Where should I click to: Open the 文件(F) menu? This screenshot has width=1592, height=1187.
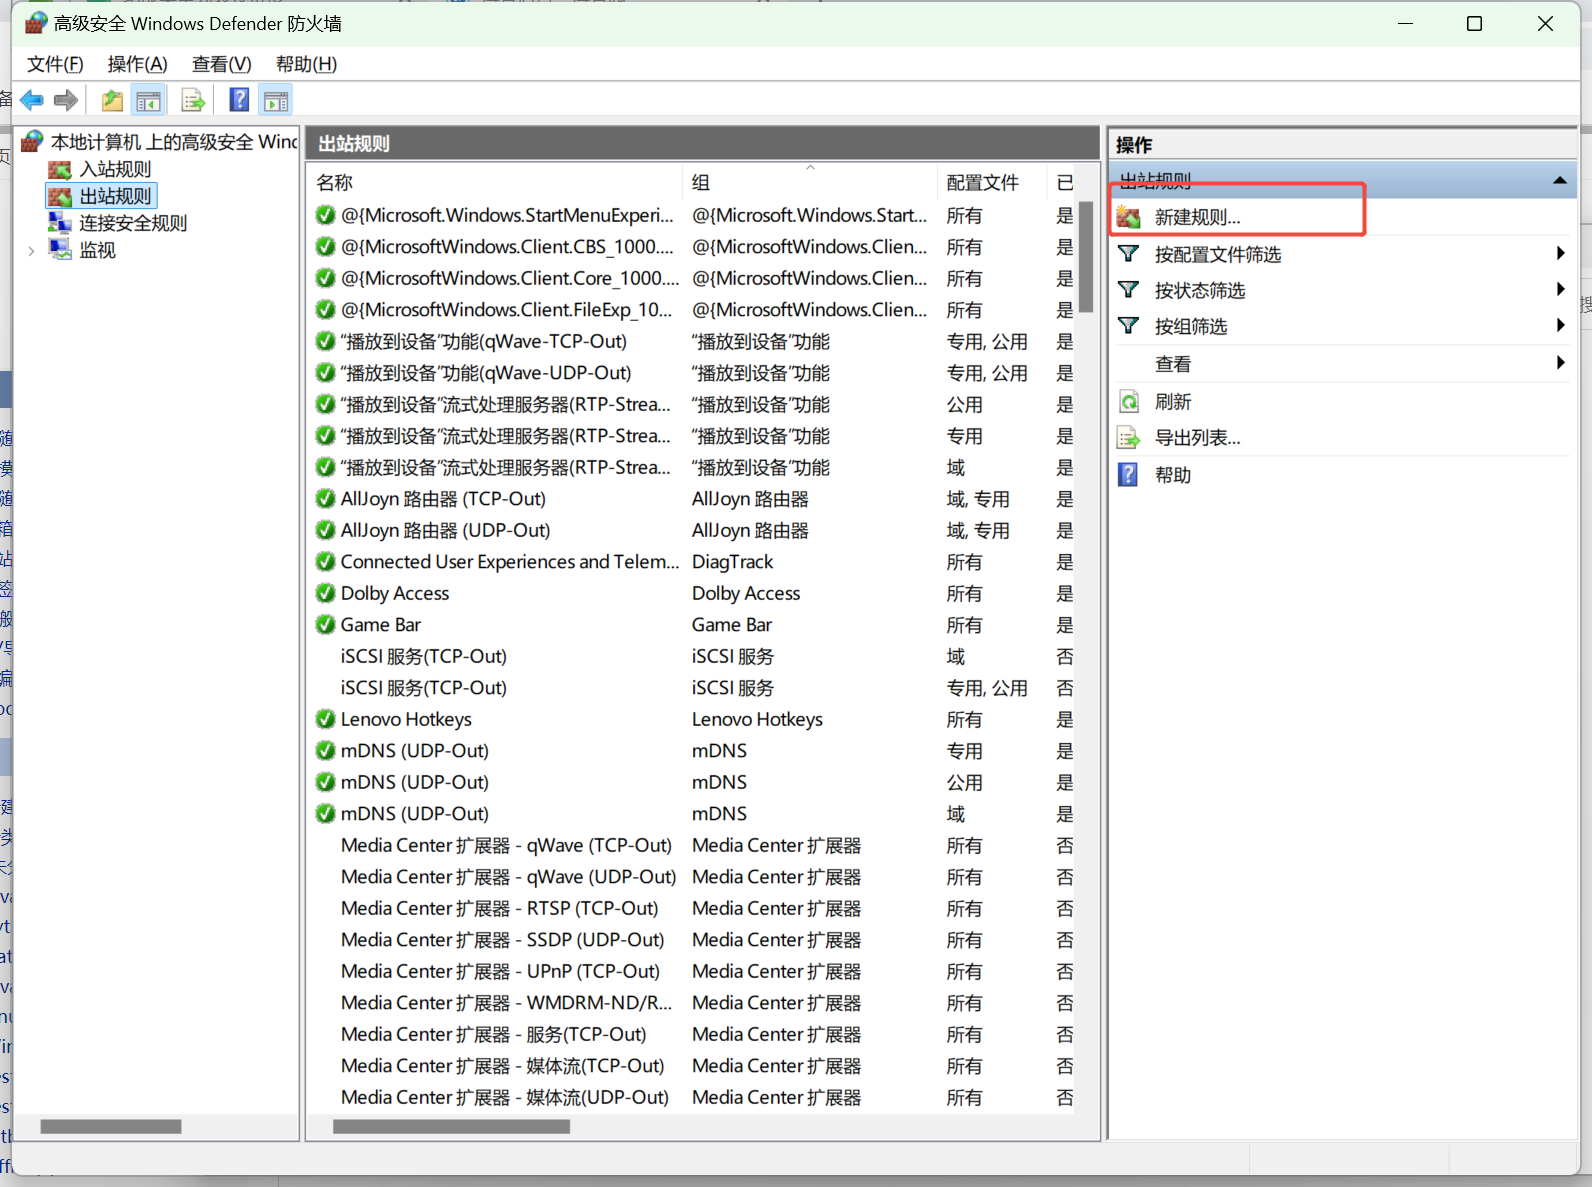click(x=55, y=64)
